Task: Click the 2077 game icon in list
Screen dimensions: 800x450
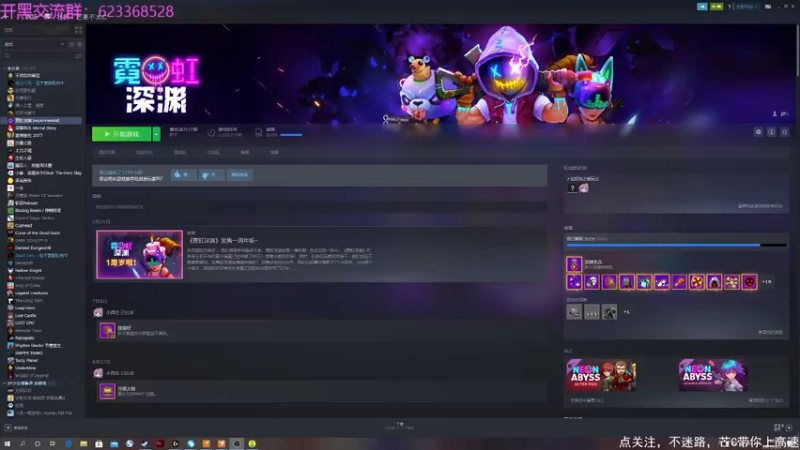Action: [x=10, y=135]
